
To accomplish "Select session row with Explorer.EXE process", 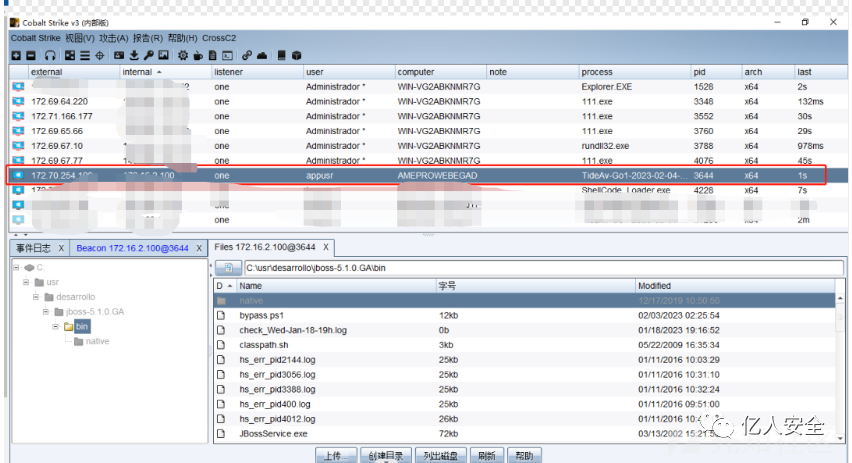I will click(428, 87).
